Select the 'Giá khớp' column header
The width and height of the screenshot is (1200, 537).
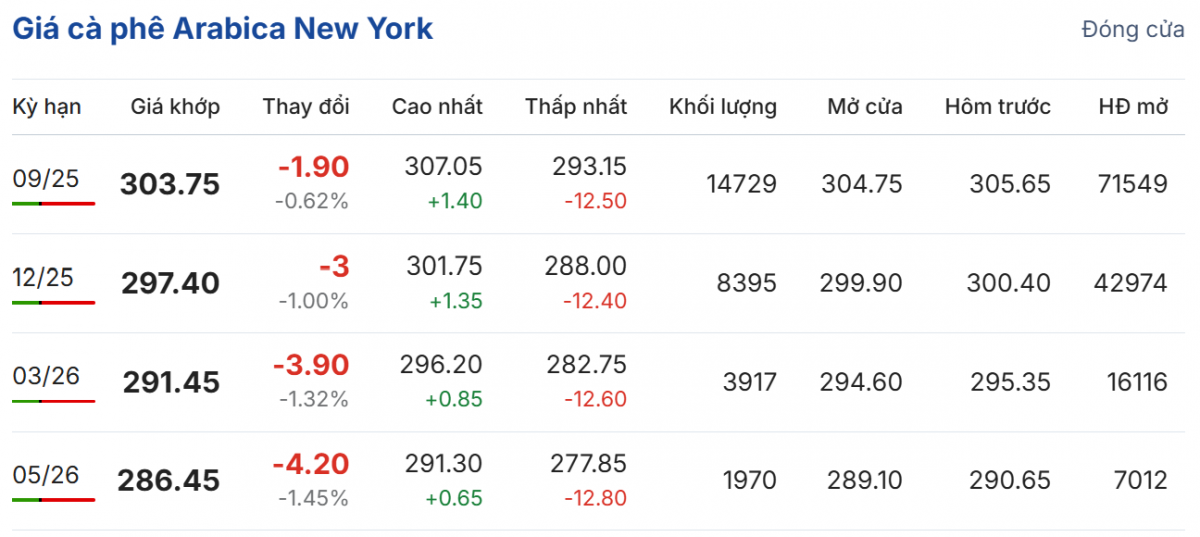point(175,107)
